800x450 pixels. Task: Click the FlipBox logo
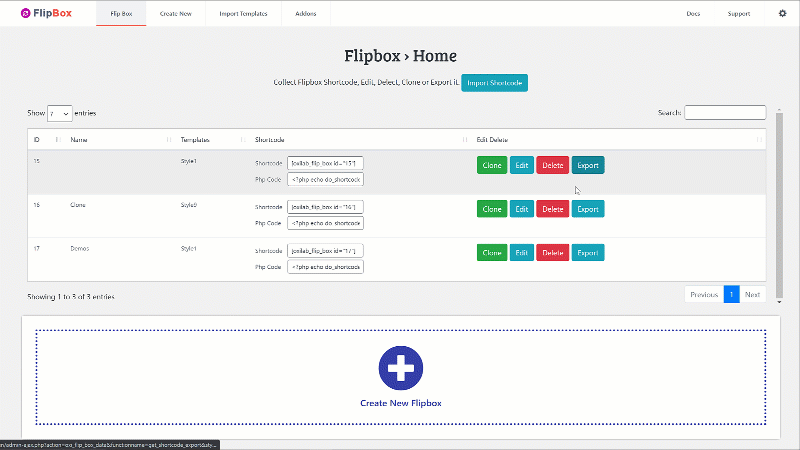click(x=46, y=13)
